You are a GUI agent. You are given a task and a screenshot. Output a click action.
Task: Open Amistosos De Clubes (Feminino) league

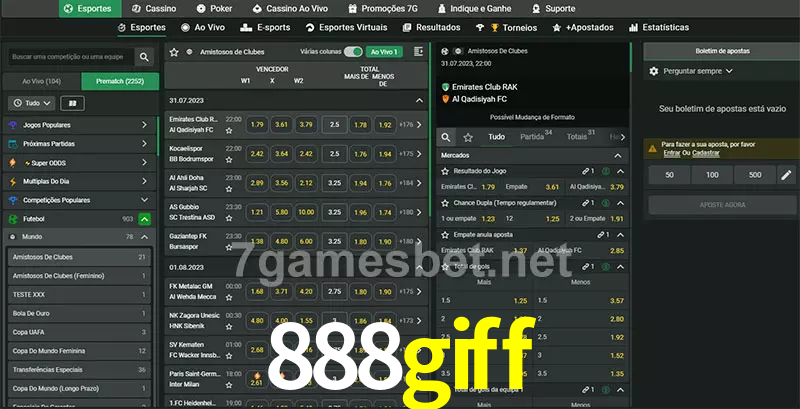pos(79,276)
